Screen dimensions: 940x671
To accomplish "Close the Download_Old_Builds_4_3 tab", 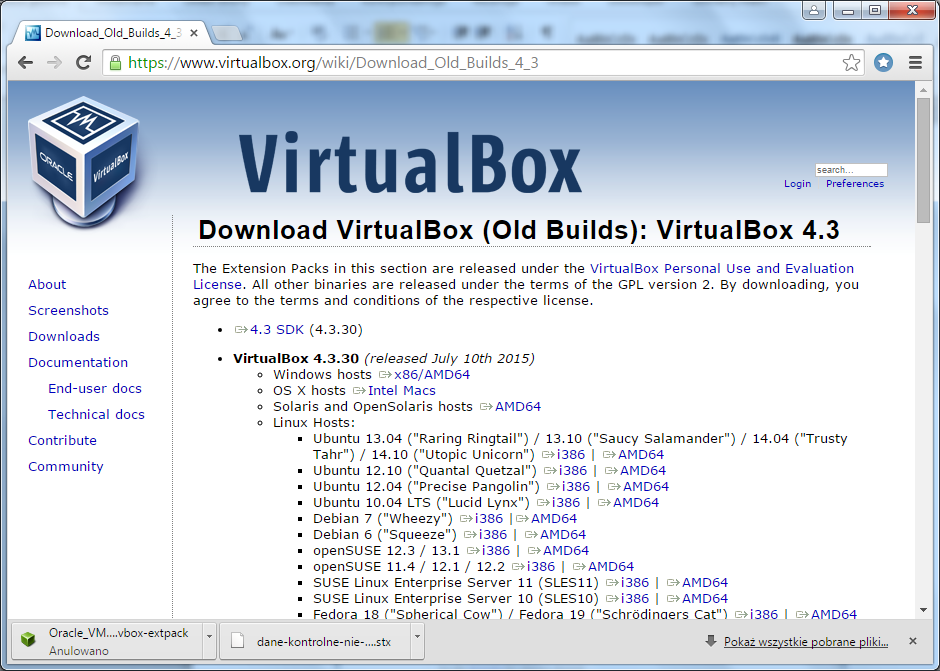I will pos(194,33).
